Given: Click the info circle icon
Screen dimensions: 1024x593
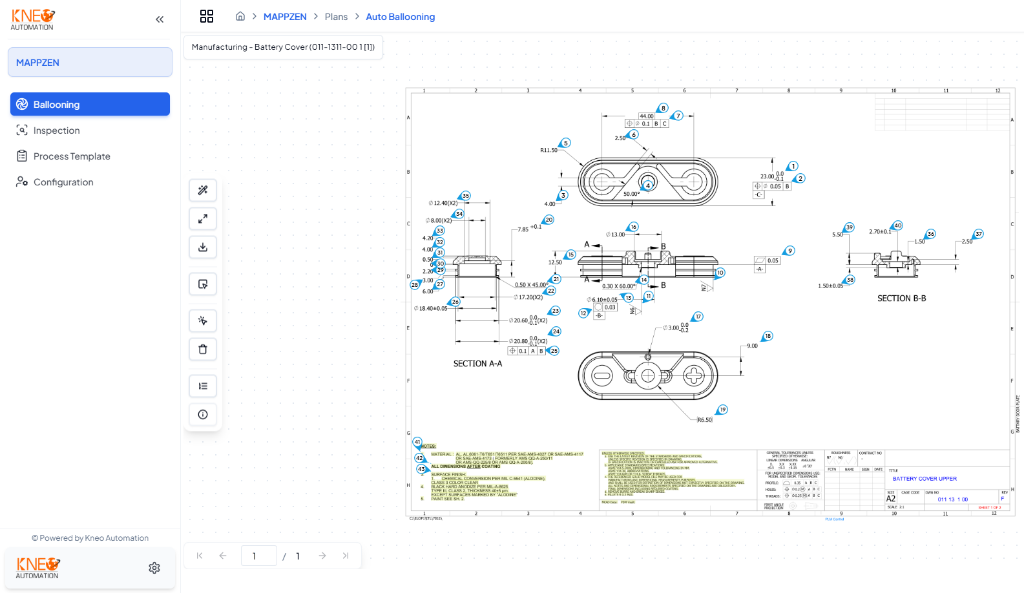Looking at the screenshot, I should [202, 415].
